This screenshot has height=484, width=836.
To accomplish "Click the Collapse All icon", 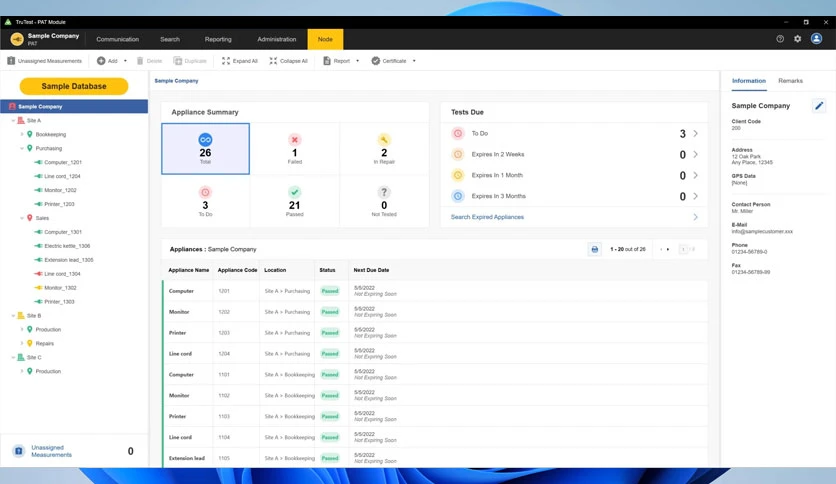I will (x=273, y=61).
